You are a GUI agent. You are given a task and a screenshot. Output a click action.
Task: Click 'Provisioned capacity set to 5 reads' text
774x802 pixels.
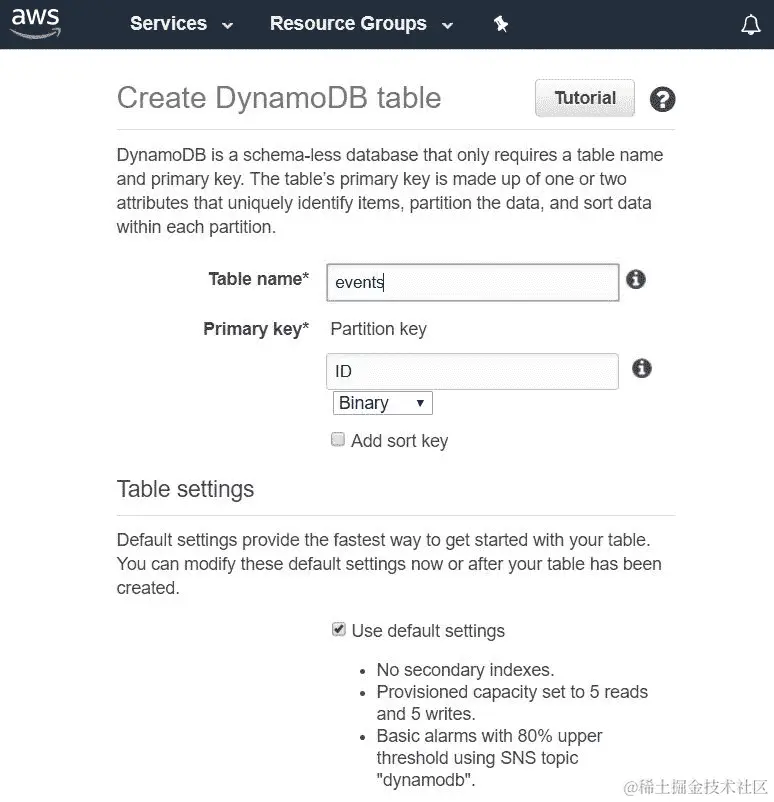[512, 692]
